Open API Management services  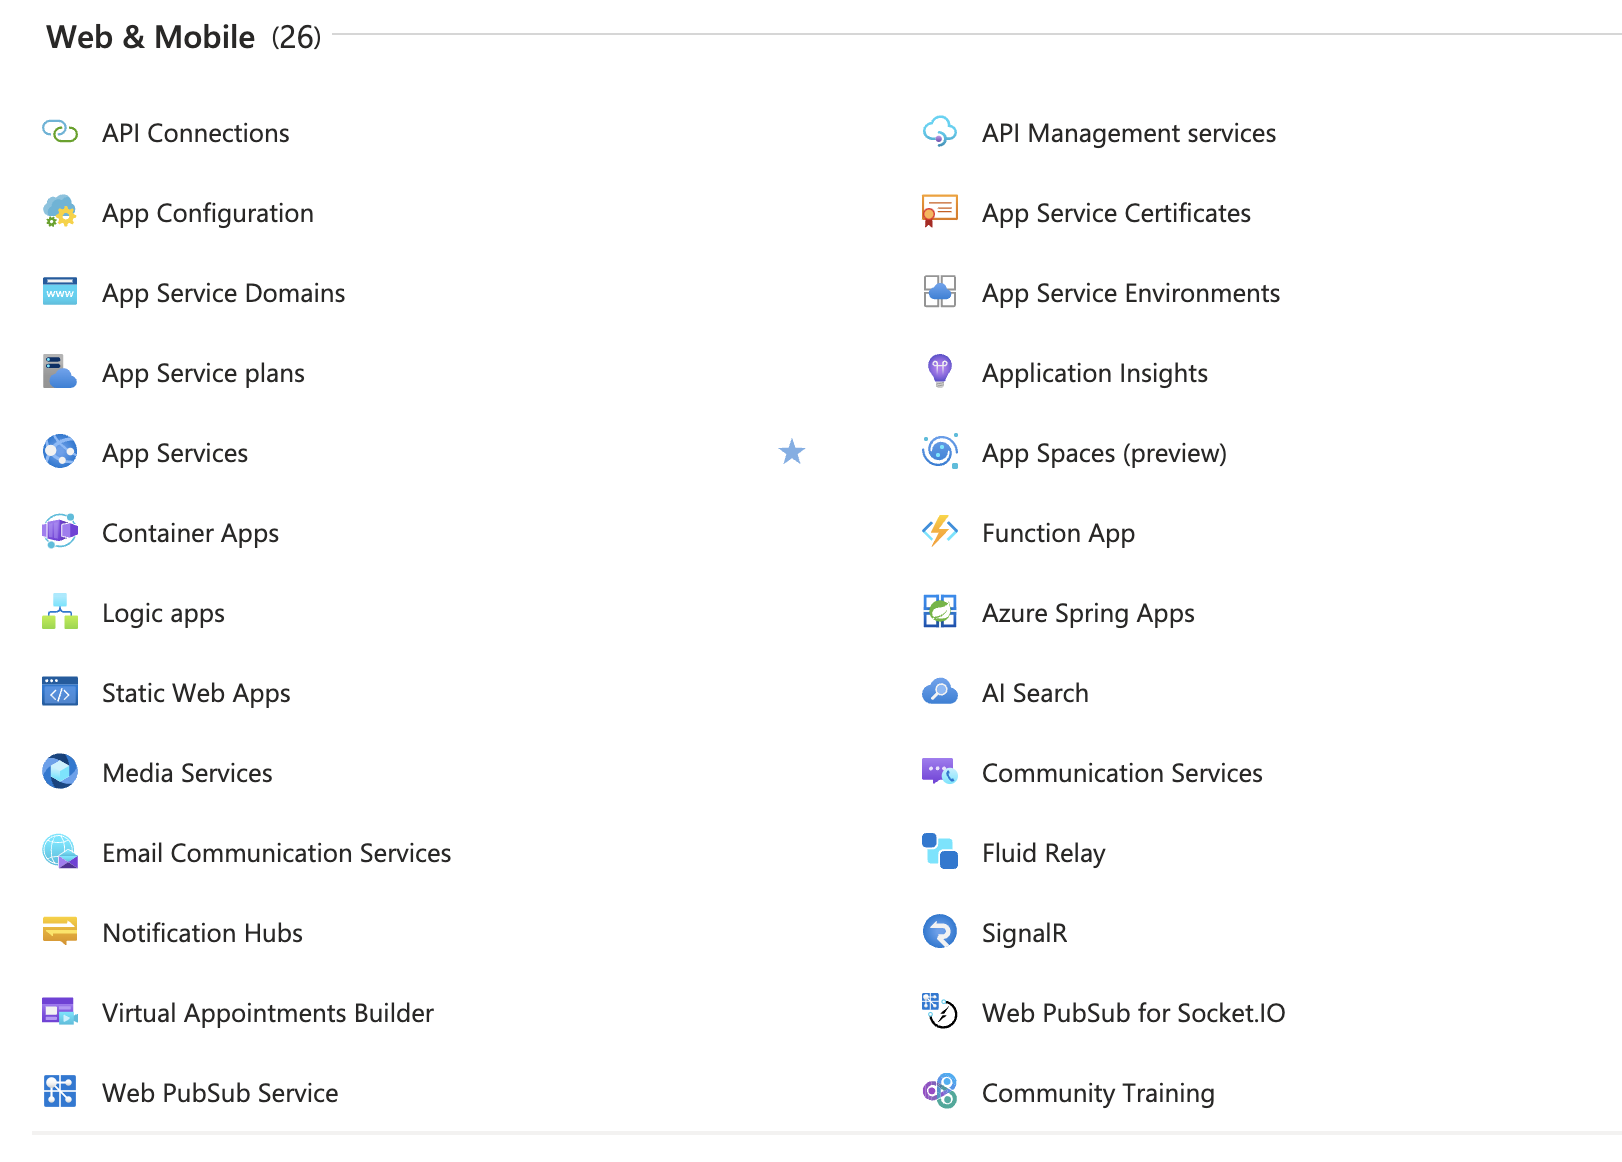coord(1129,133)
